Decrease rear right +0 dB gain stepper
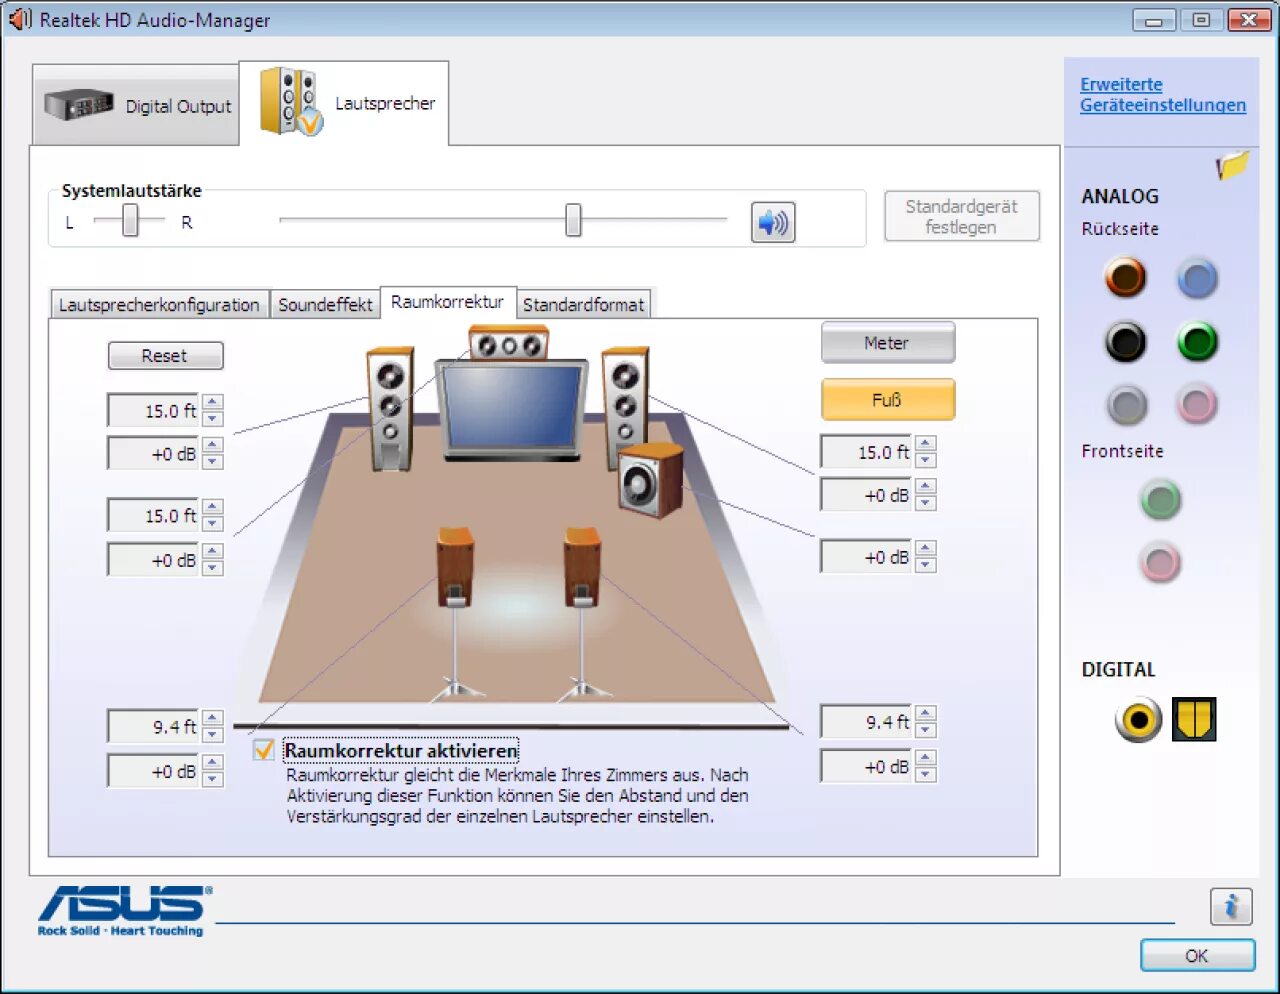The width and height of the screenshot is (1280, 994). coord(926,775)
